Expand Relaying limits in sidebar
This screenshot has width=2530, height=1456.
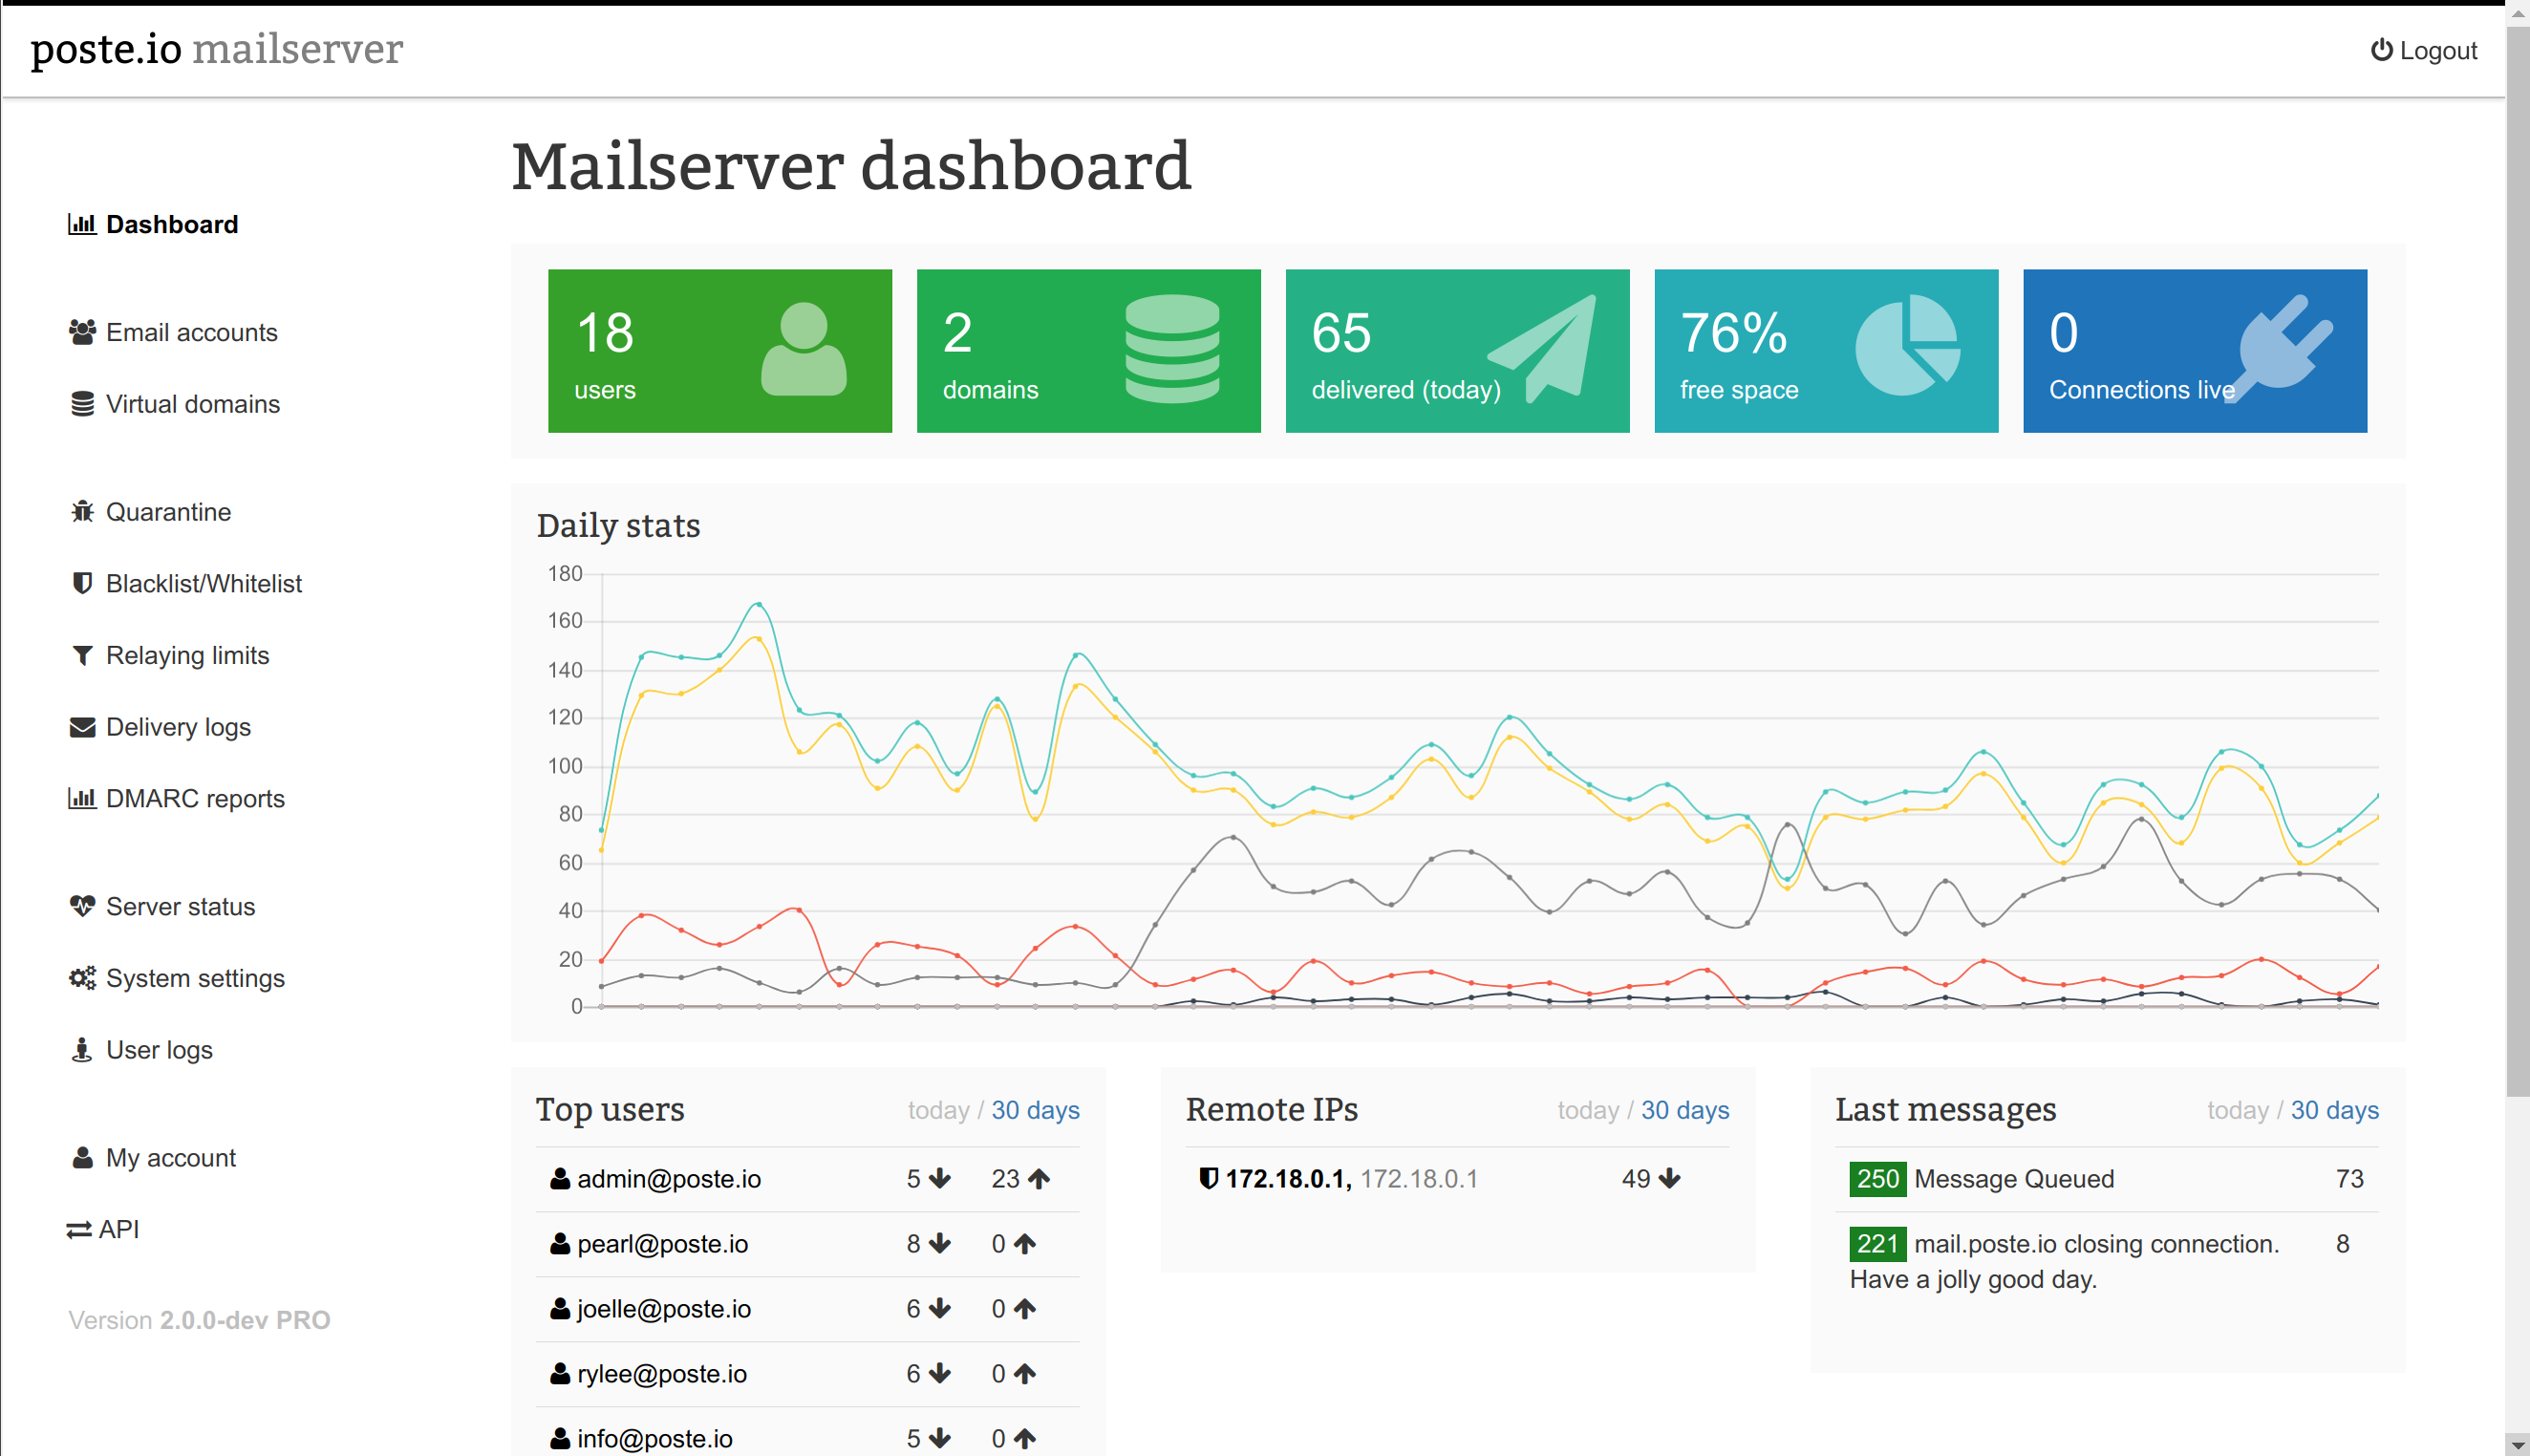click(187, 653)
